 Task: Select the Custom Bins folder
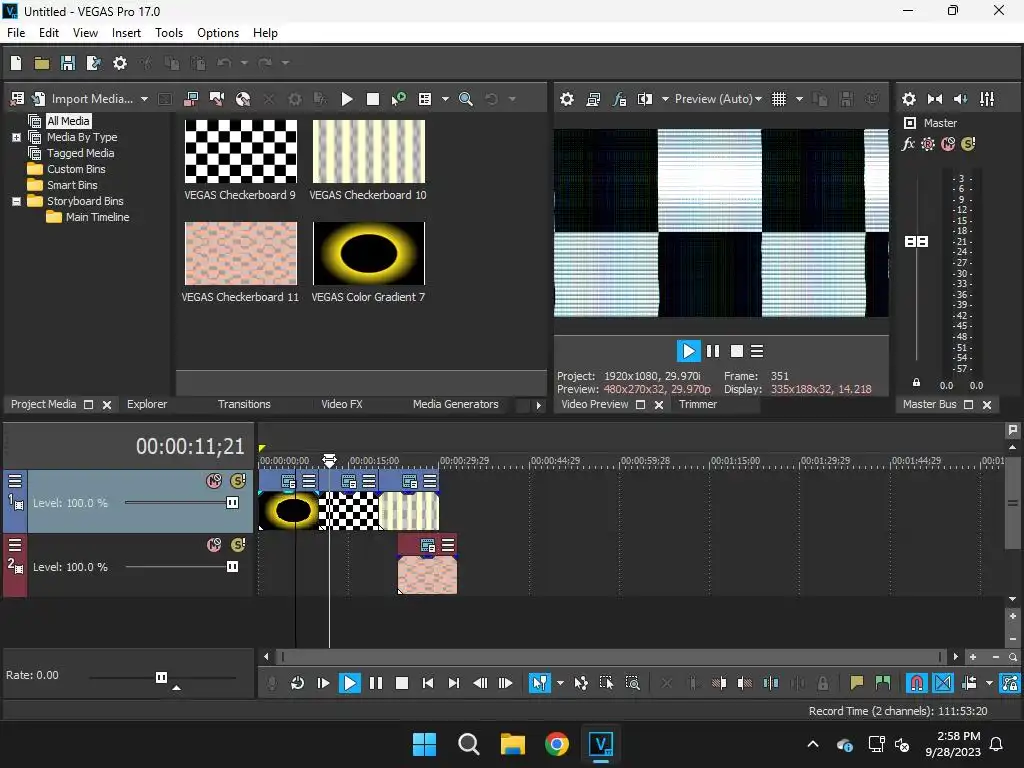point(76,169)
